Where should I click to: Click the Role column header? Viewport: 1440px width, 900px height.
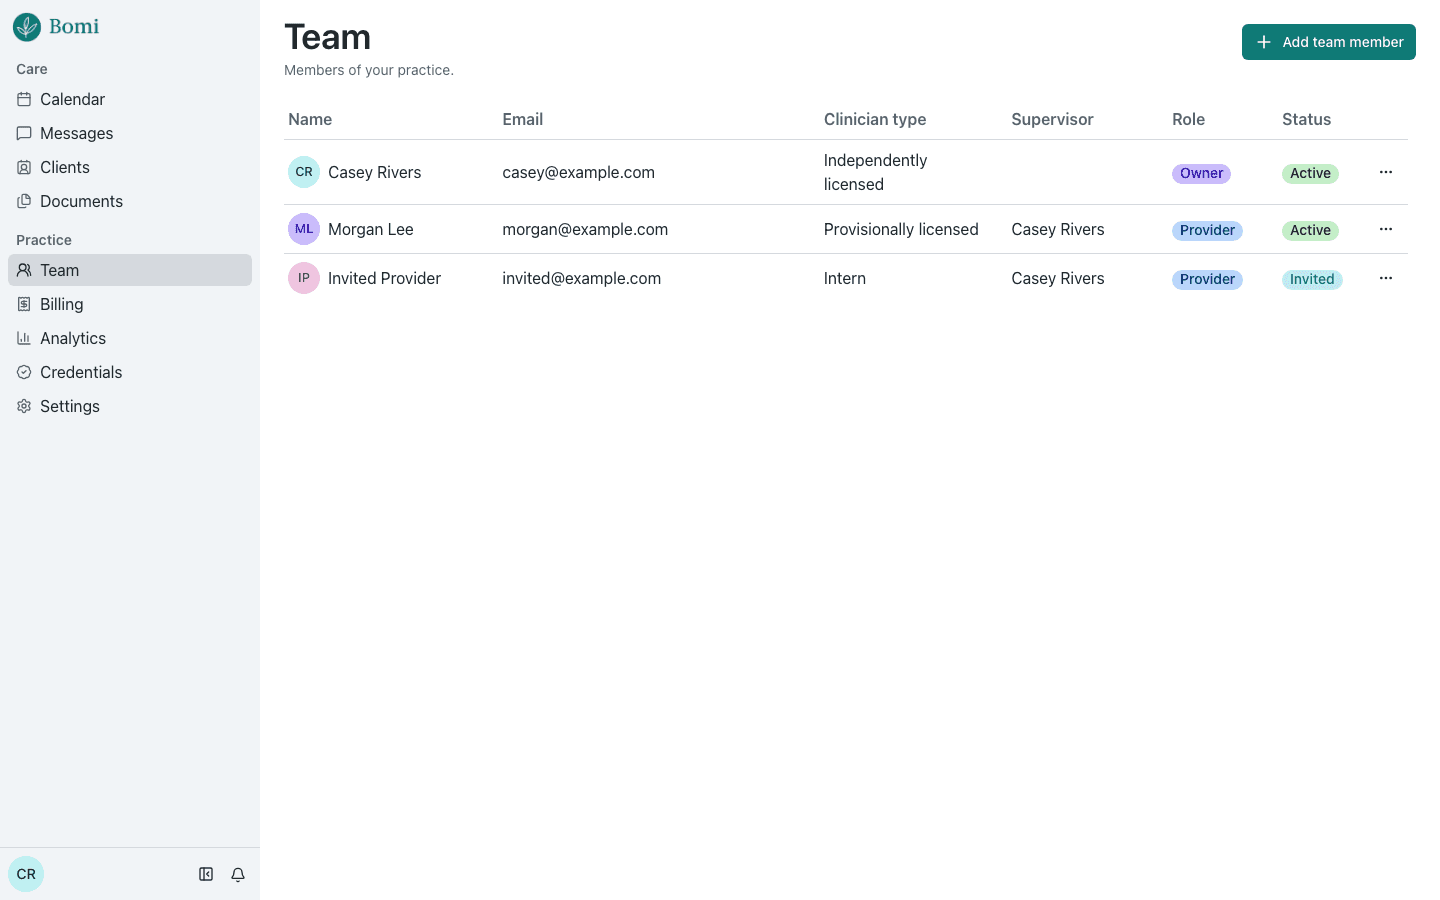click(x=1188, y=119)
